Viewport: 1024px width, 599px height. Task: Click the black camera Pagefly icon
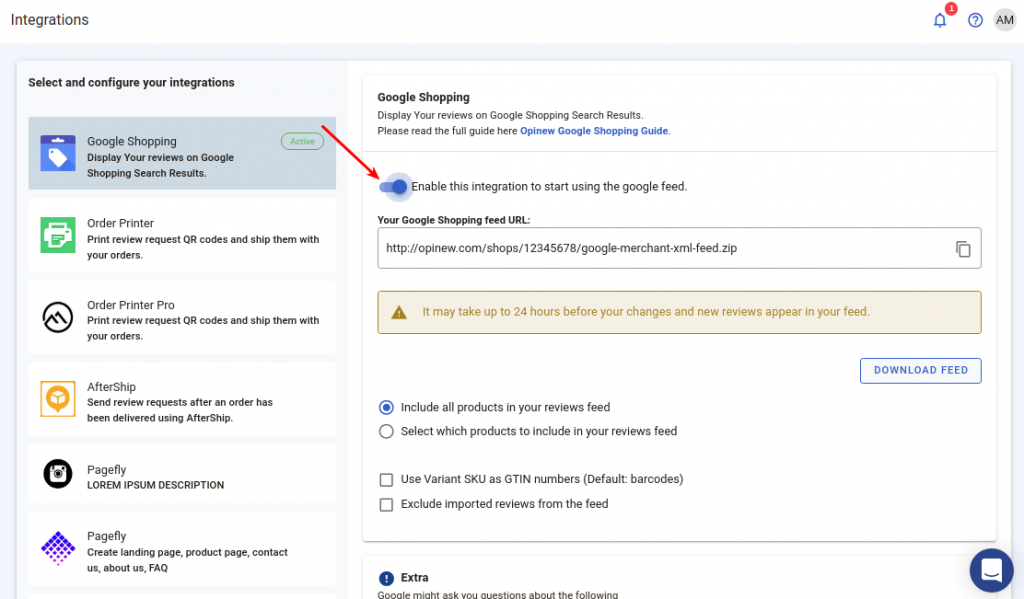pos(58,474)
